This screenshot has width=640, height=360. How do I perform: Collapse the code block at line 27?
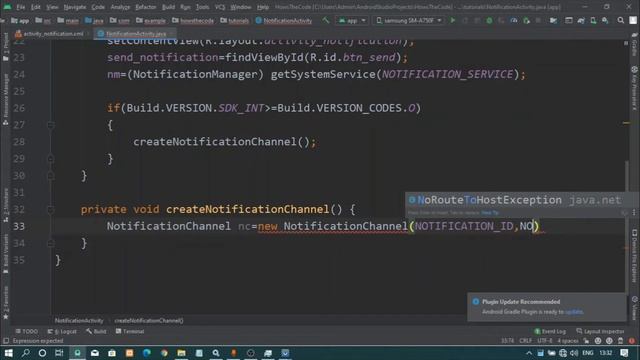[x=51, y=125]
